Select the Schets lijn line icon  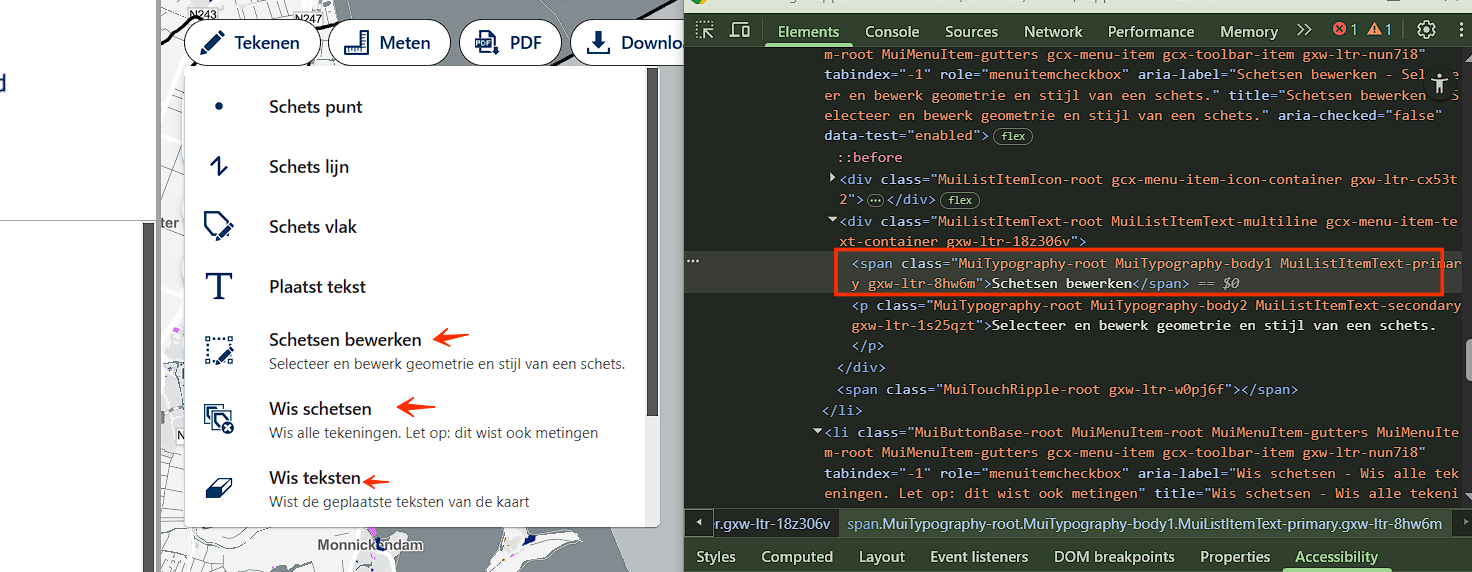[x=219, y=167]
